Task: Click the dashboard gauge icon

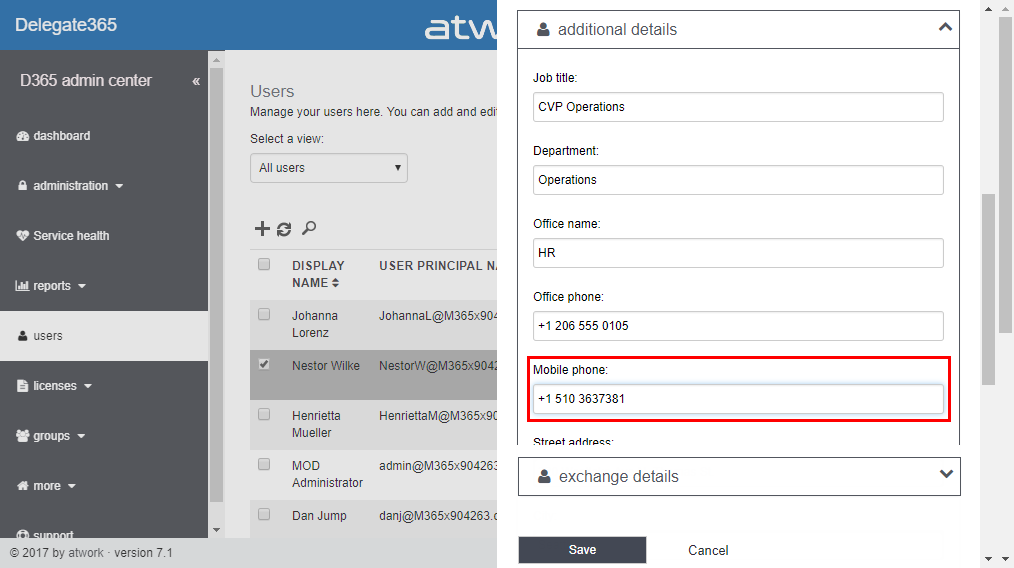Action: click(x=23, y=136)
